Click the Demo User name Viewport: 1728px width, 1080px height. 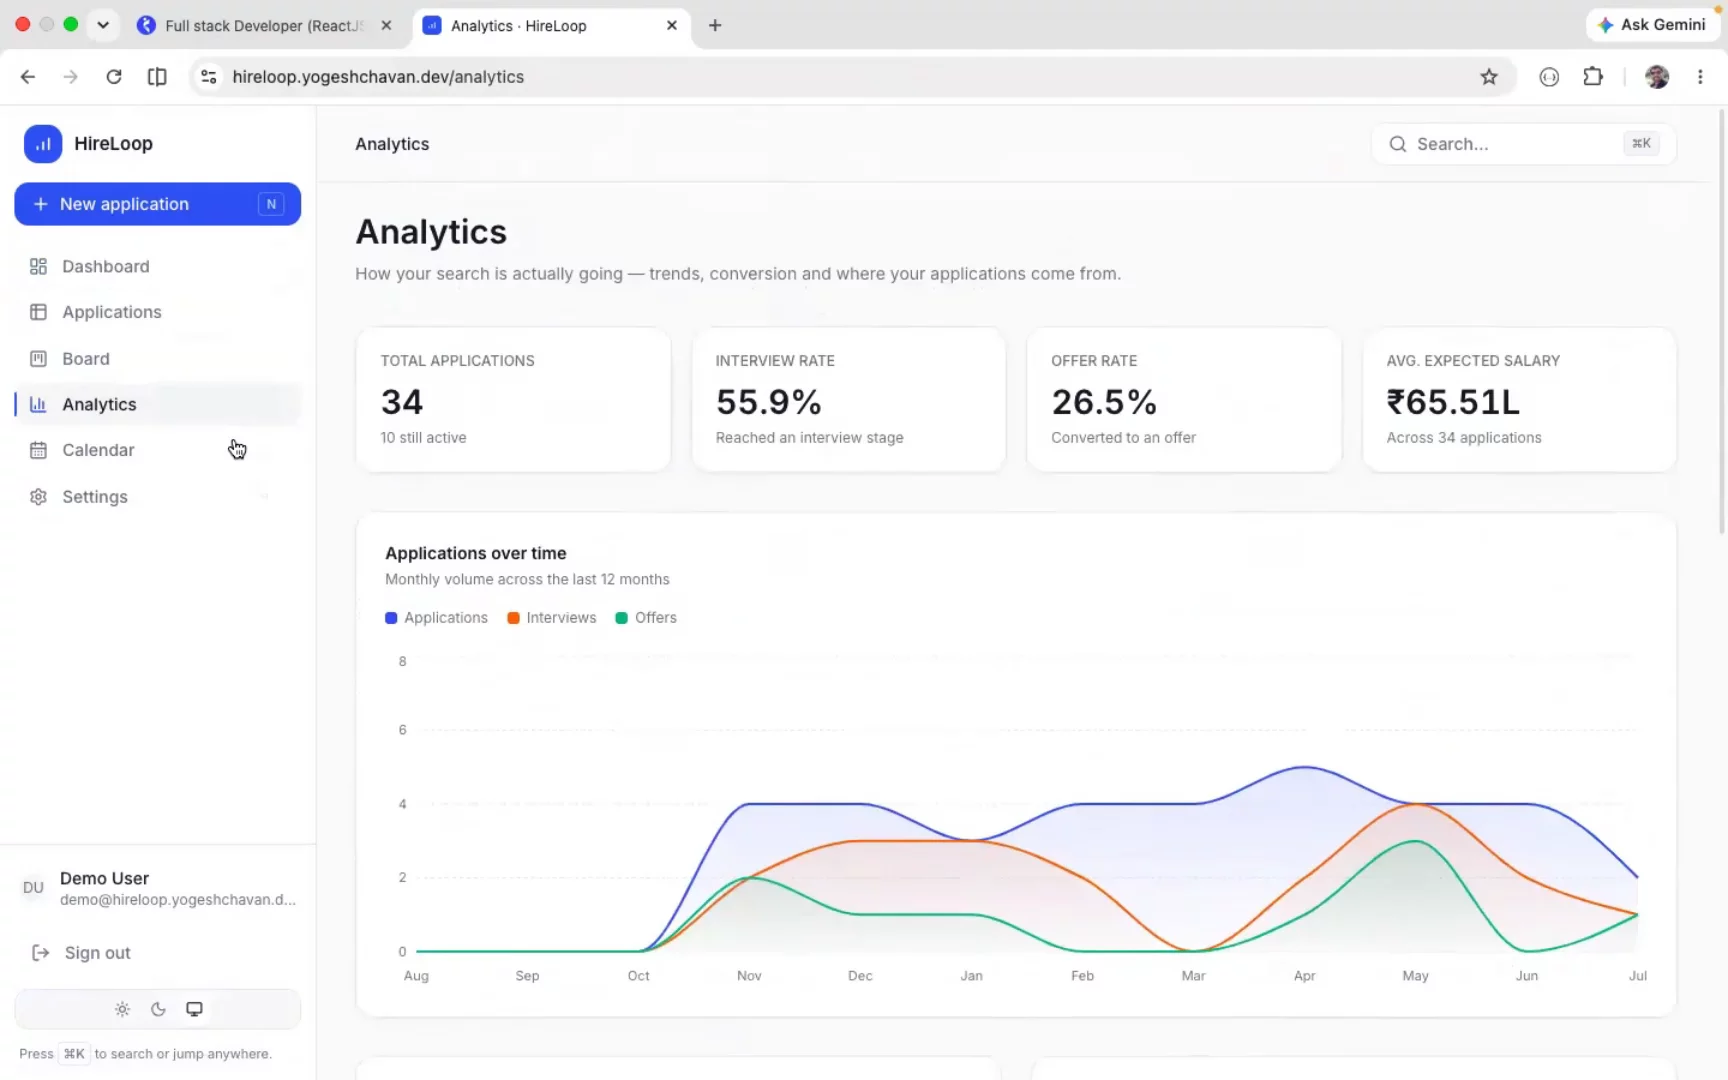tap(104, 878)
